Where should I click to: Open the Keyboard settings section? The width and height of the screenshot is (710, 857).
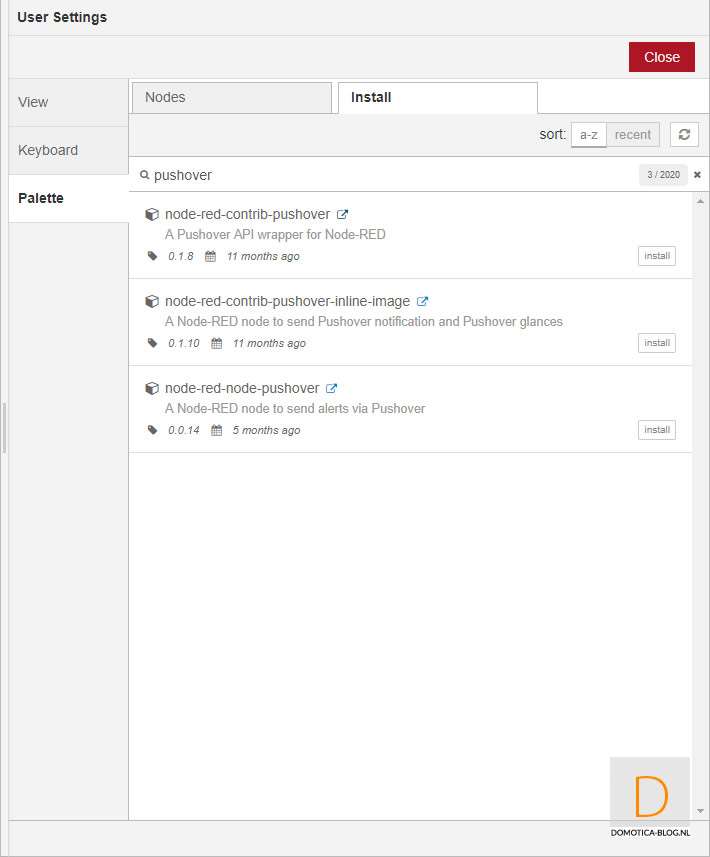click(68, 150)
